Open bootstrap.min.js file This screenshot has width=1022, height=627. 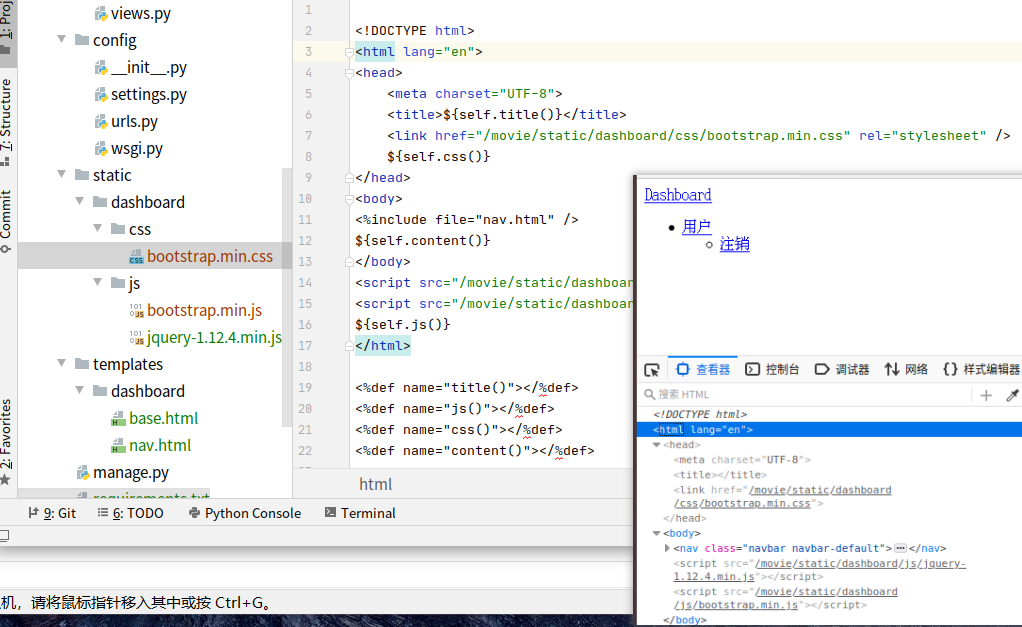pos(205,310)
